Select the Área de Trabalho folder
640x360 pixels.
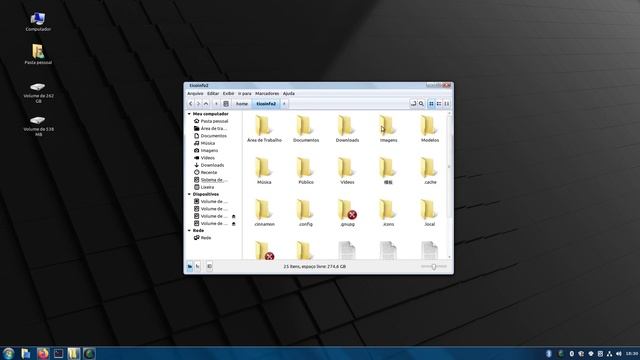pyautogui.click(x=264, y=129)
